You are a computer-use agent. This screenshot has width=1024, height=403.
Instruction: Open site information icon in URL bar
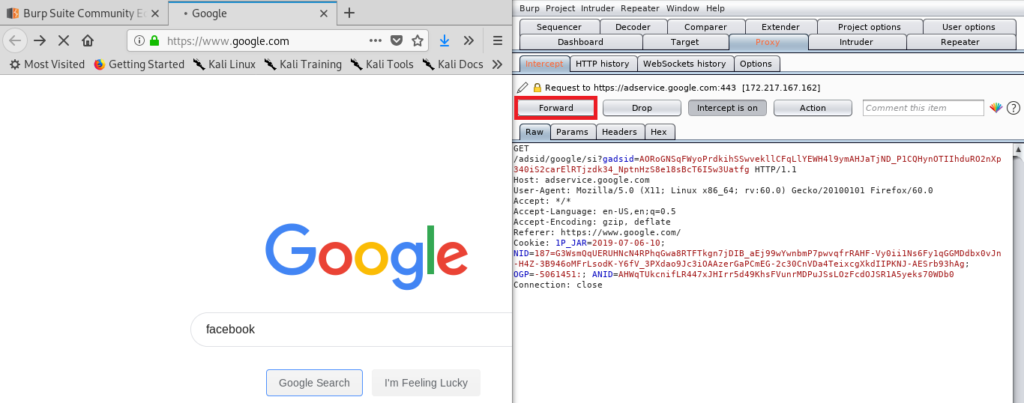click(x=139, y=40)
